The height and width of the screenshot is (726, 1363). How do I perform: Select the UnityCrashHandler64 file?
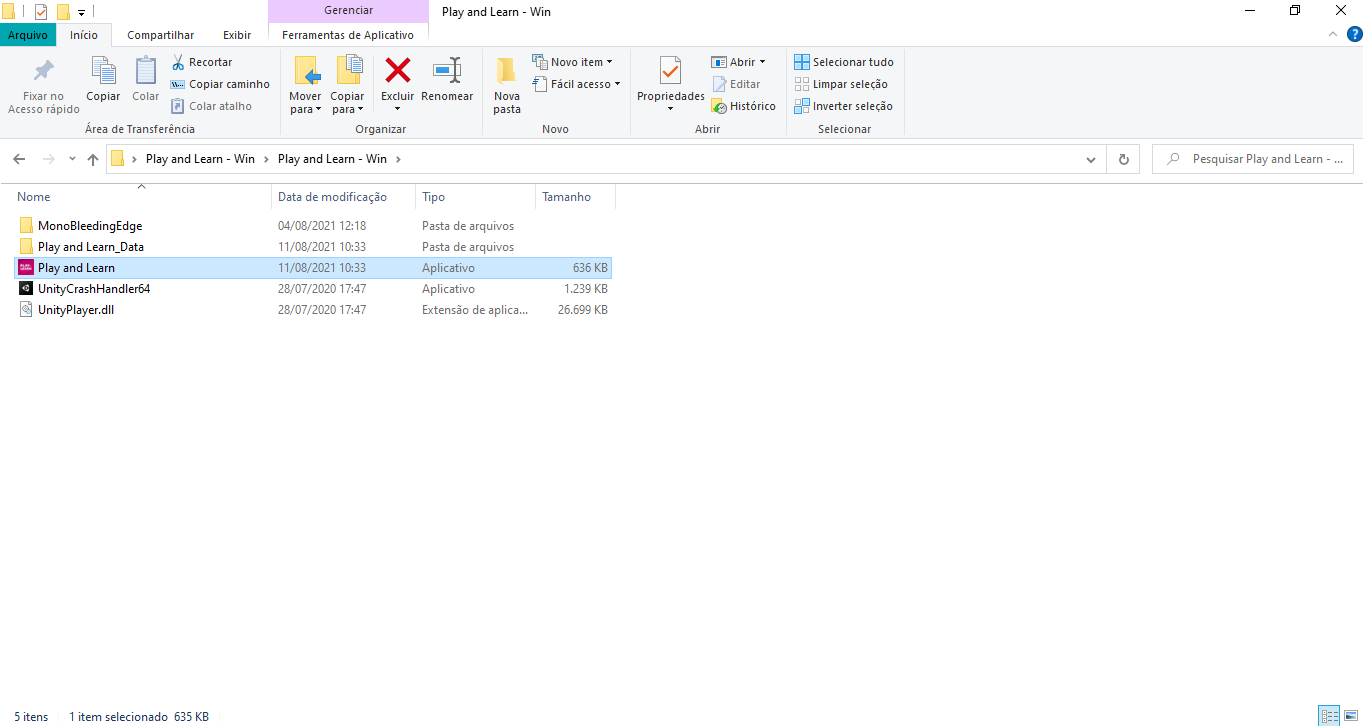click(x=94, y=289)
